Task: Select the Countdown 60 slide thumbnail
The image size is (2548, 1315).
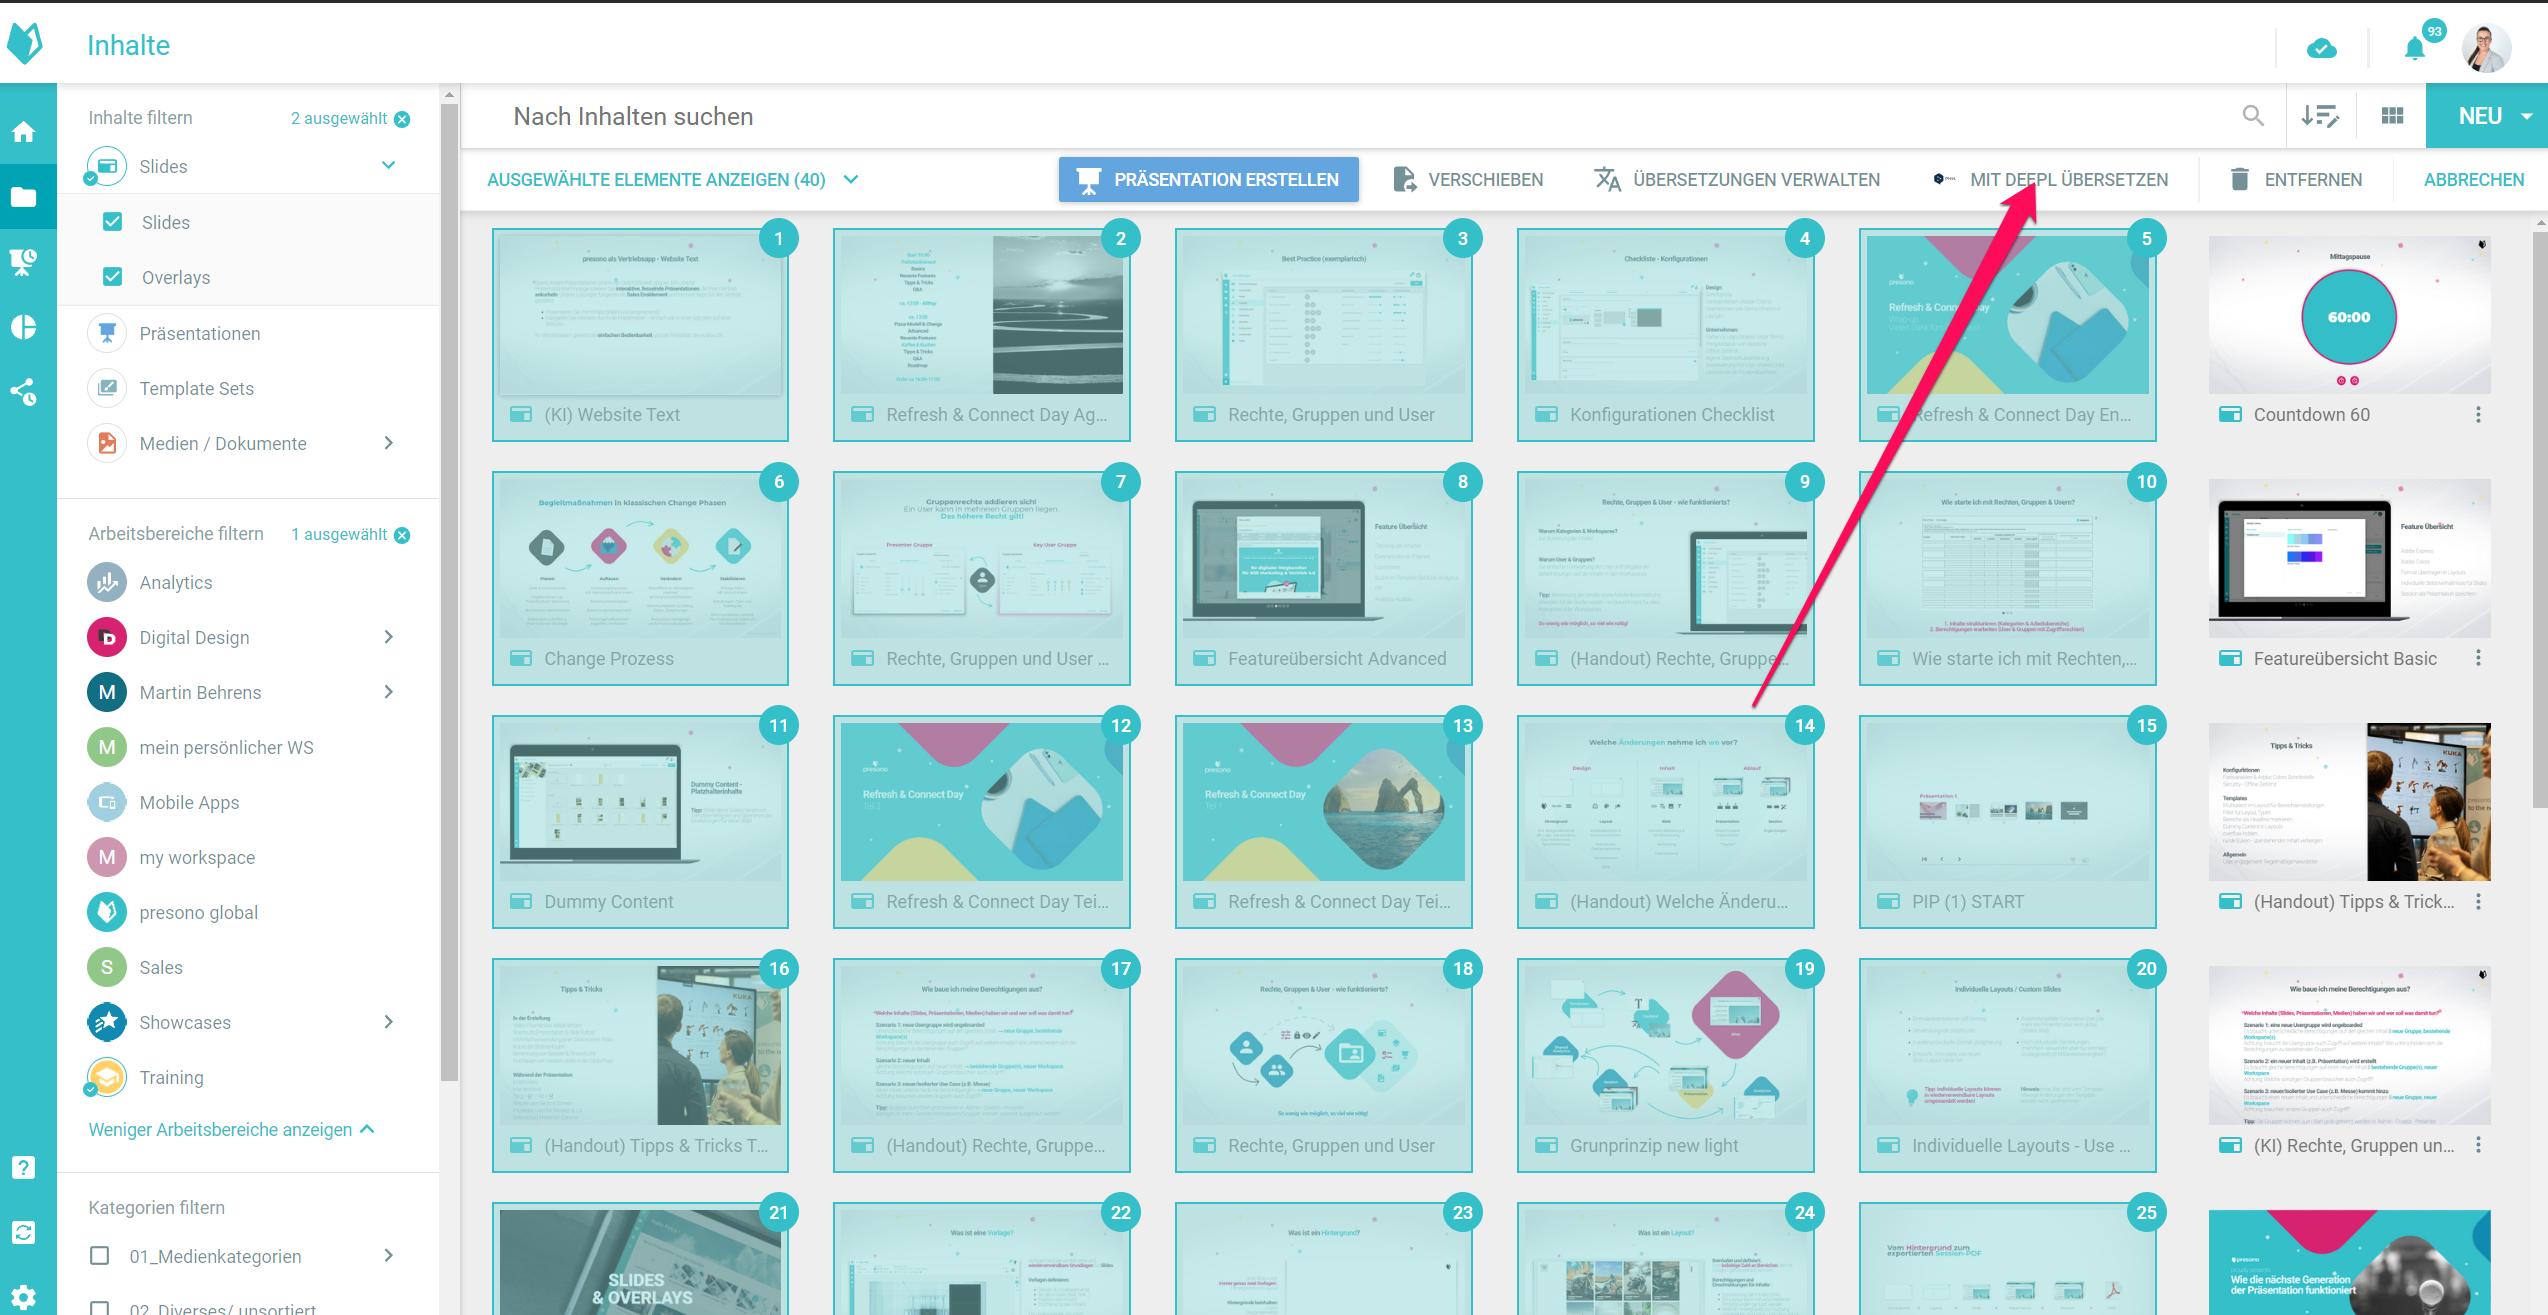Action: coord(2349,315)
